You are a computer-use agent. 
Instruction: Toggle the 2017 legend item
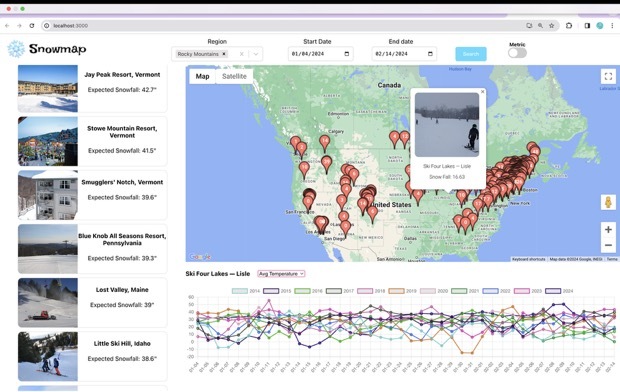click(x=340, y=291)
